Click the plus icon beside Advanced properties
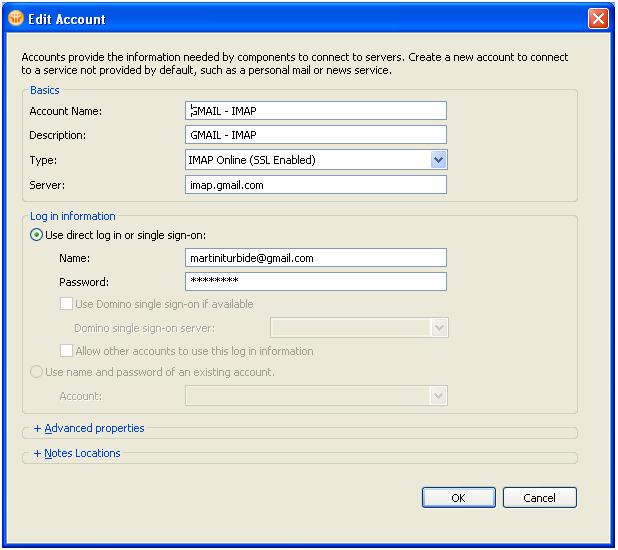The height and width of the screenshot is (550, 618). (x=37, y=429)
